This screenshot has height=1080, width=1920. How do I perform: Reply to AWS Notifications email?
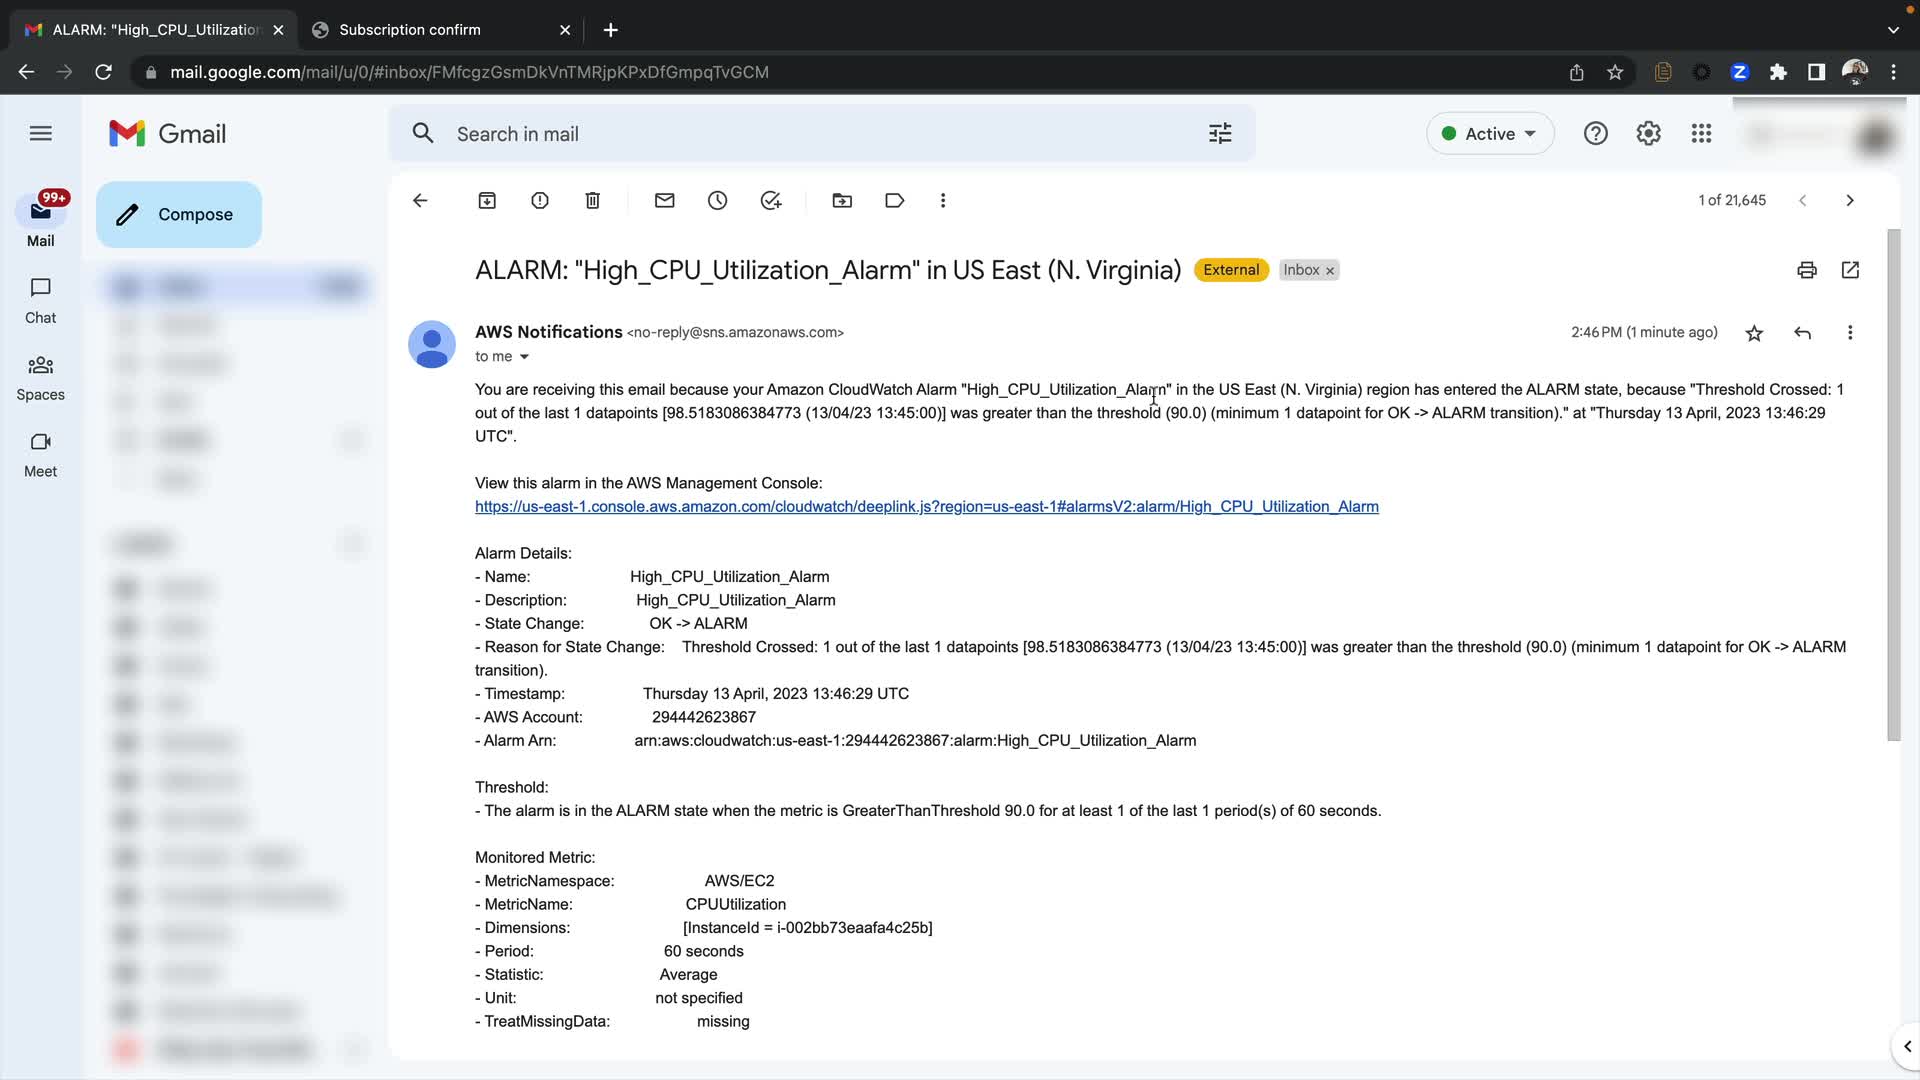click(1802, 333)
